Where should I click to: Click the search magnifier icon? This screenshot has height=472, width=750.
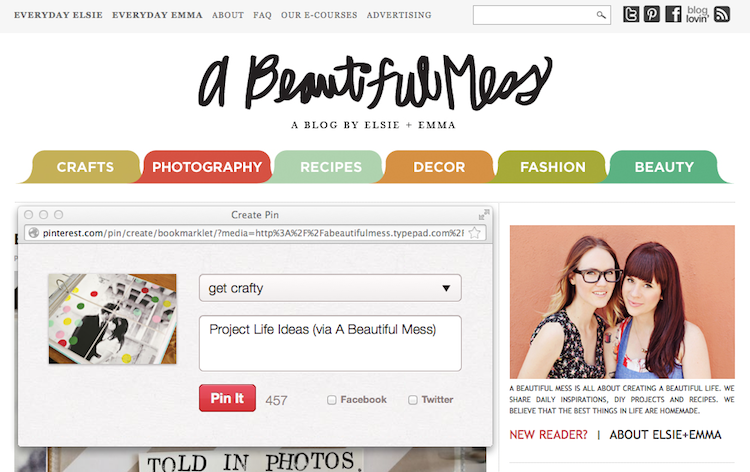coord(601,15)
